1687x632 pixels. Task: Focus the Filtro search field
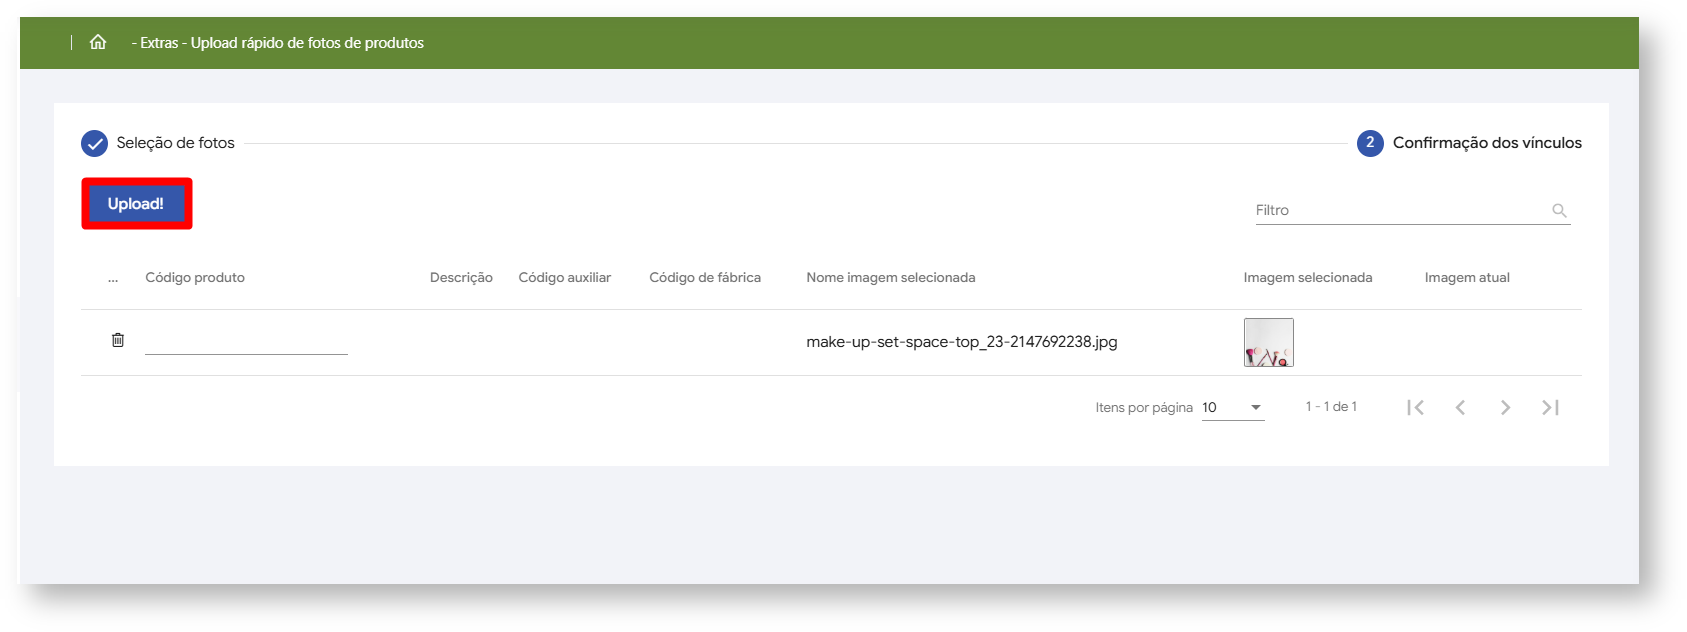[x=1400, y=210]
